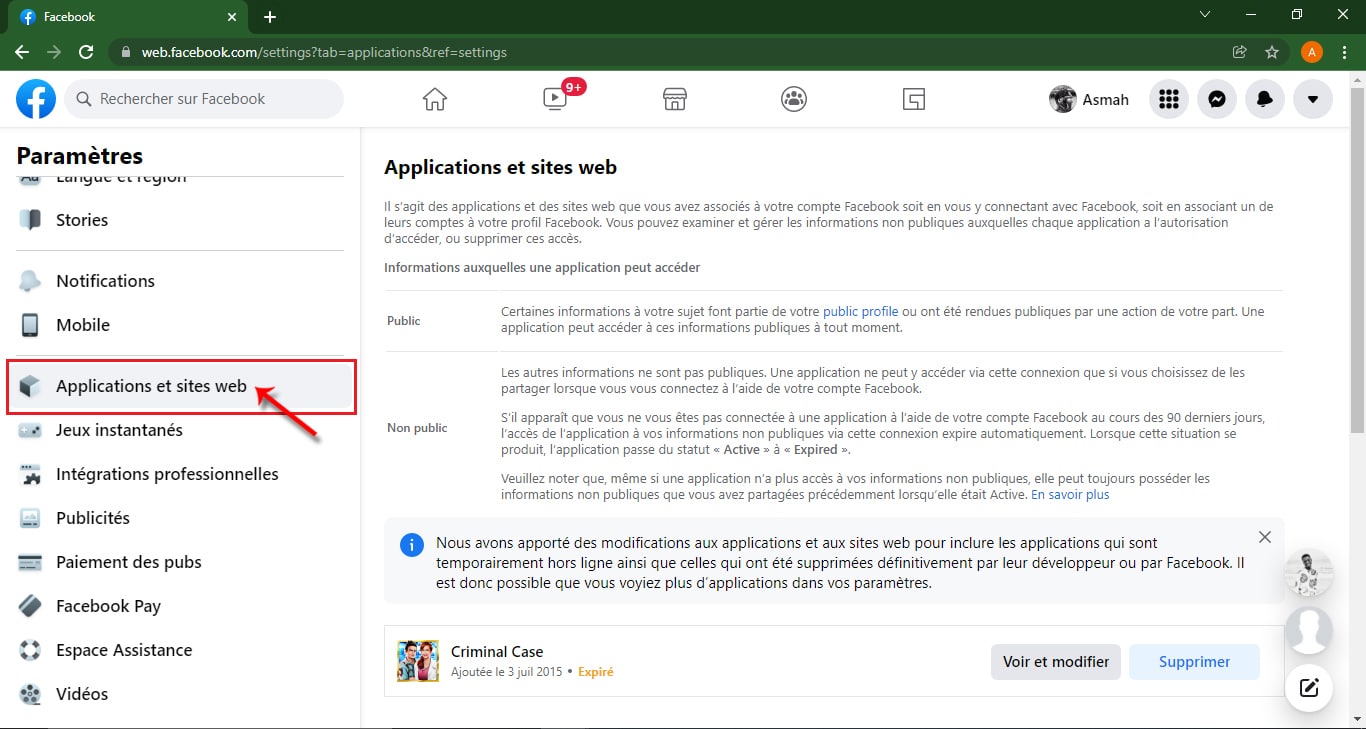Screen dimensions: 1366x729
Task: Click Voir et modifier for Criminal Case
Action: point(1056,662)
